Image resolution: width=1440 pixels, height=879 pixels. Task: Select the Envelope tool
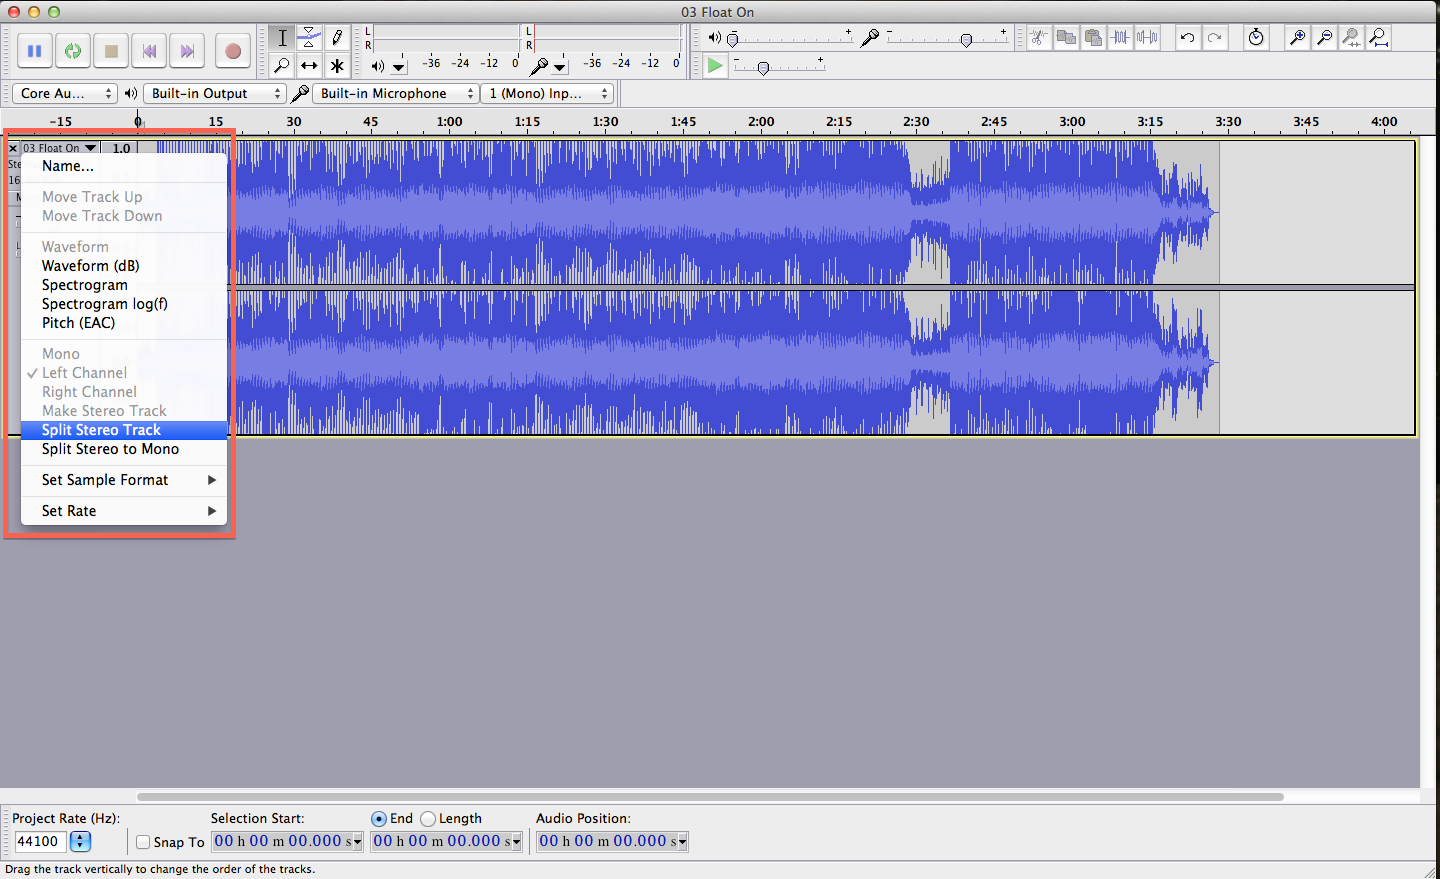(310, 38)
